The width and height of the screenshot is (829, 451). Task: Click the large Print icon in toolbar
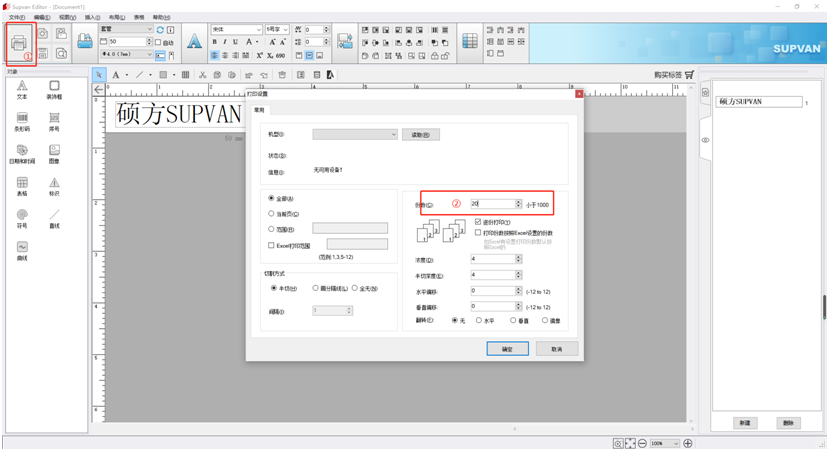click(19, 42)
